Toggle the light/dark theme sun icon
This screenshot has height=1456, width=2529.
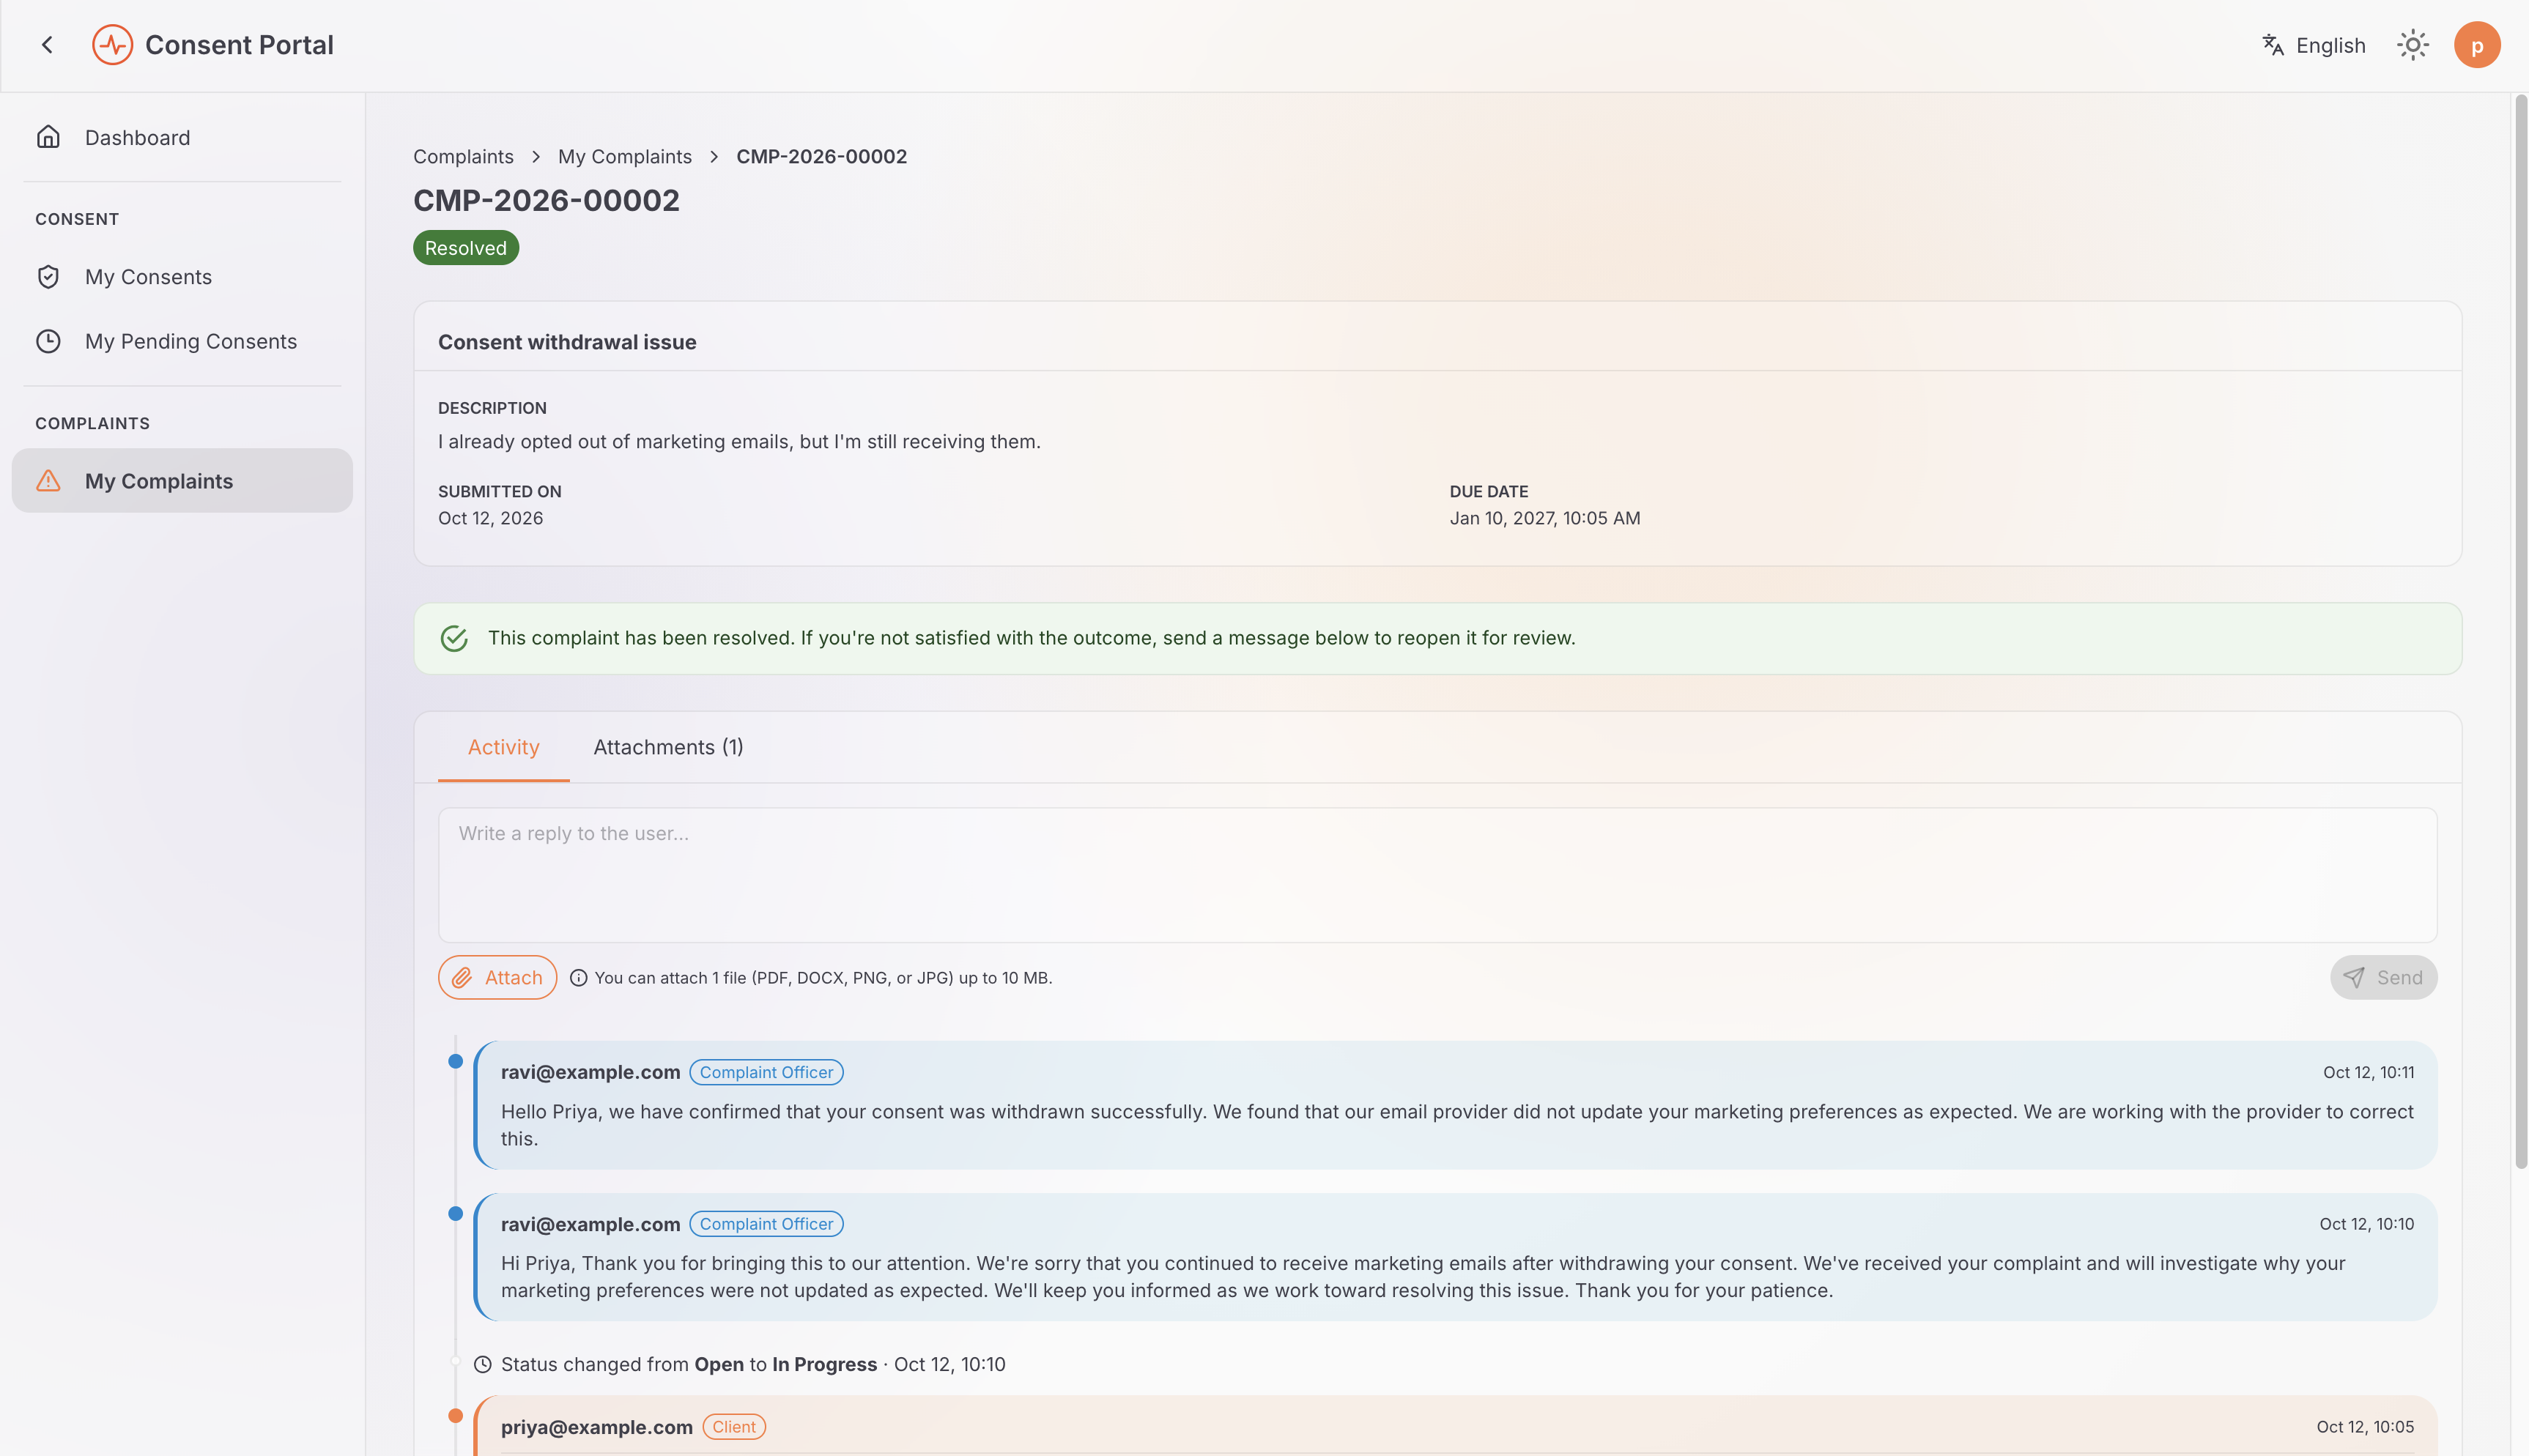click(x=2412, y=45)
